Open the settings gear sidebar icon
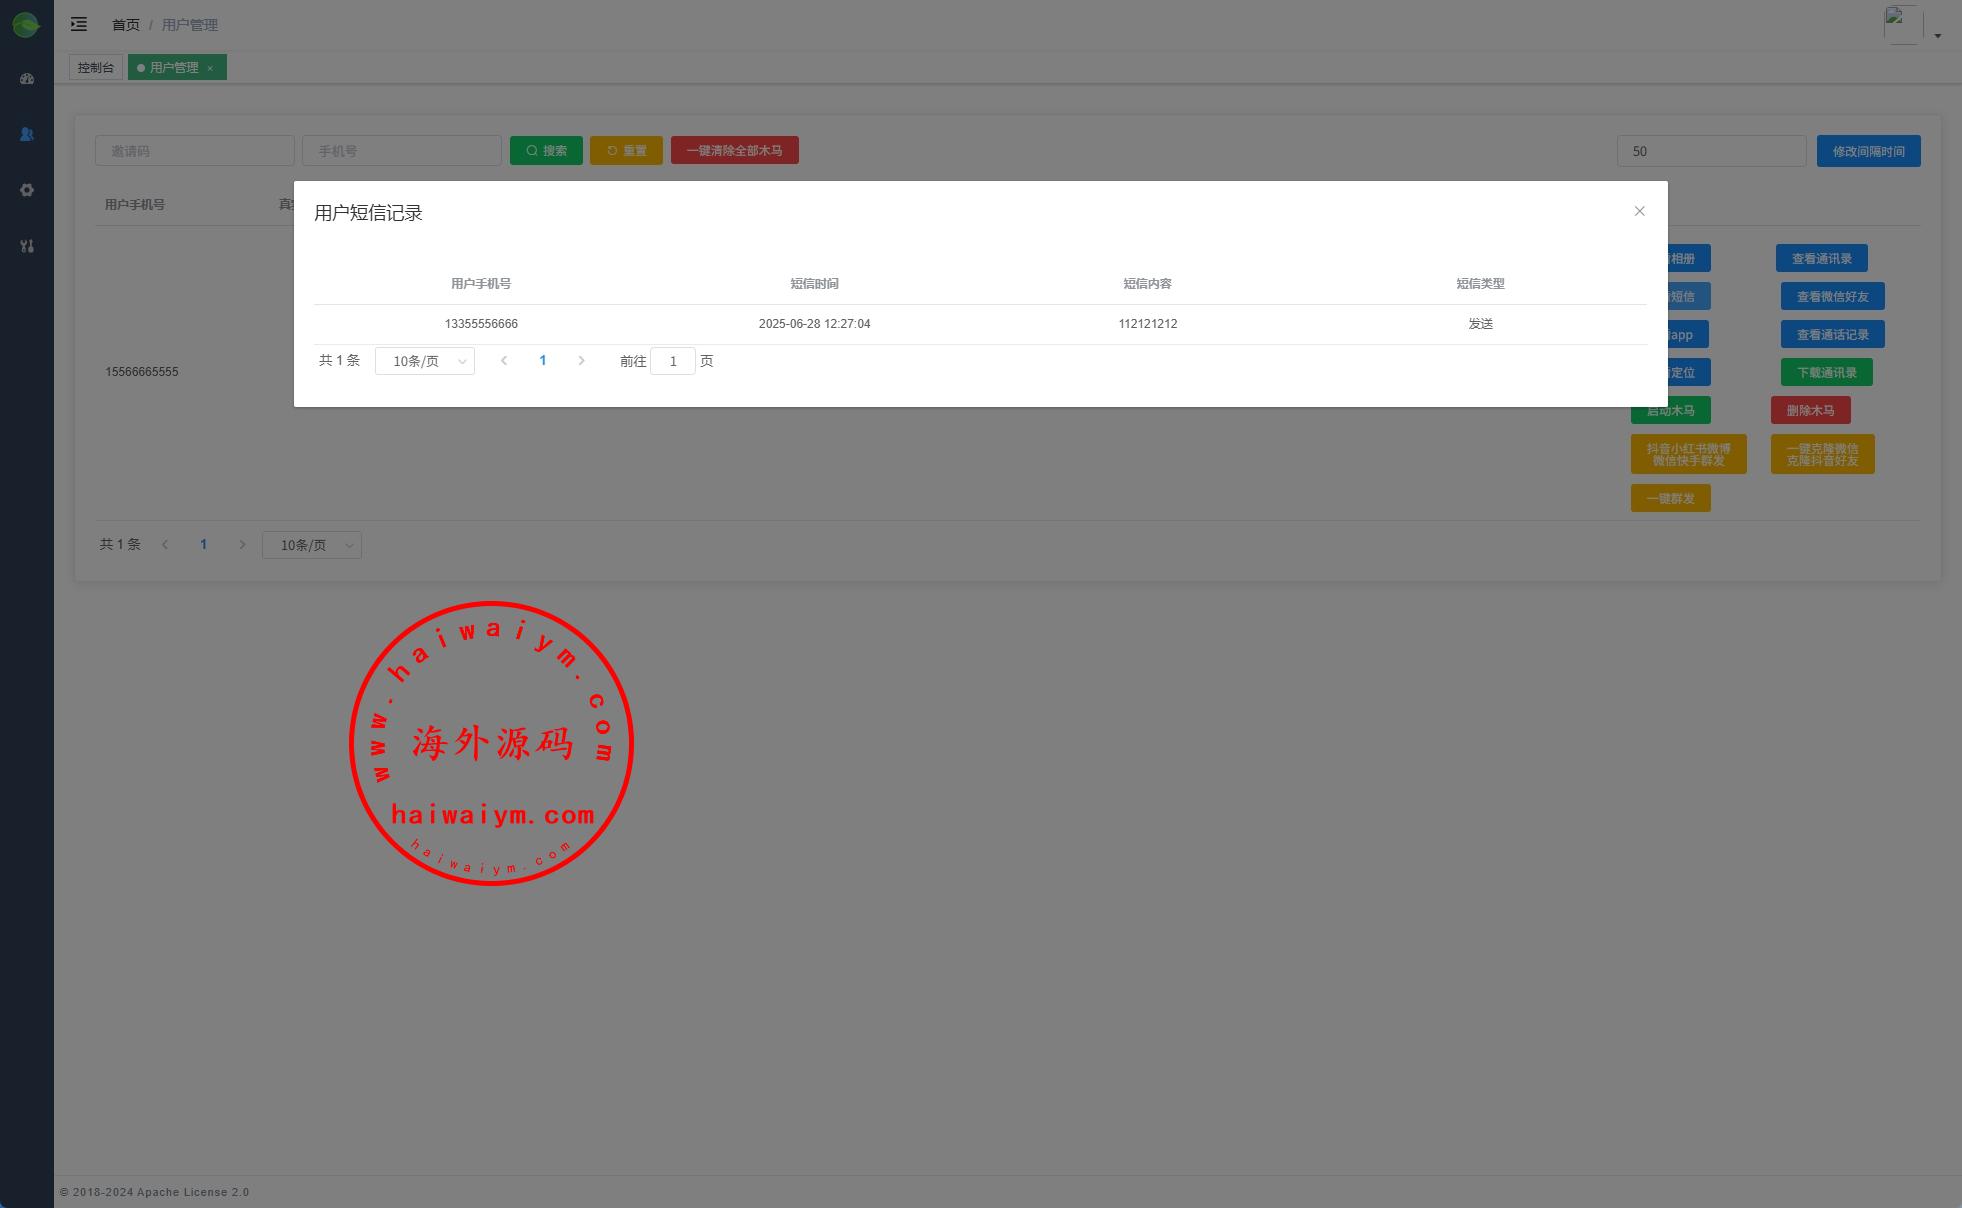The height and width of the screenshot is (1208, 1962). pos(27,190)
